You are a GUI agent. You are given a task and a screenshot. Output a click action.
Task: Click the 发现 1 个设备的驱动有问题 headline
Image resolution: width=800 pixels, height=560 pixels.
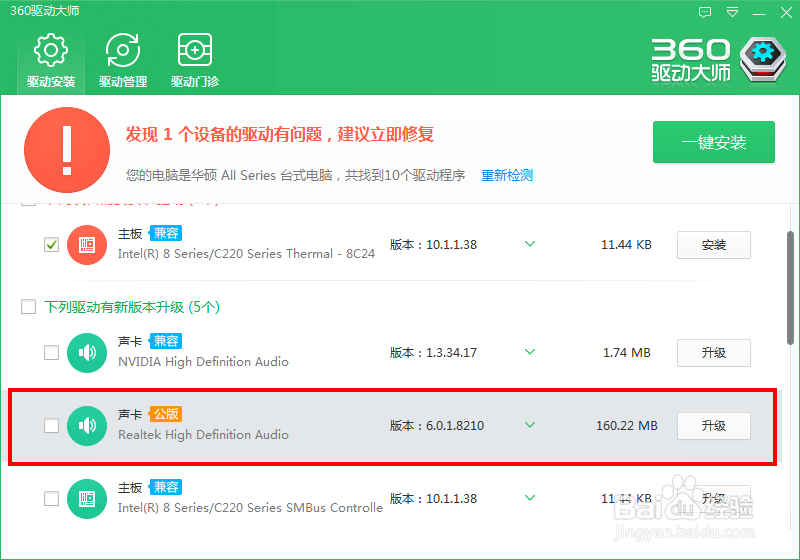click(x=280, y=135)
